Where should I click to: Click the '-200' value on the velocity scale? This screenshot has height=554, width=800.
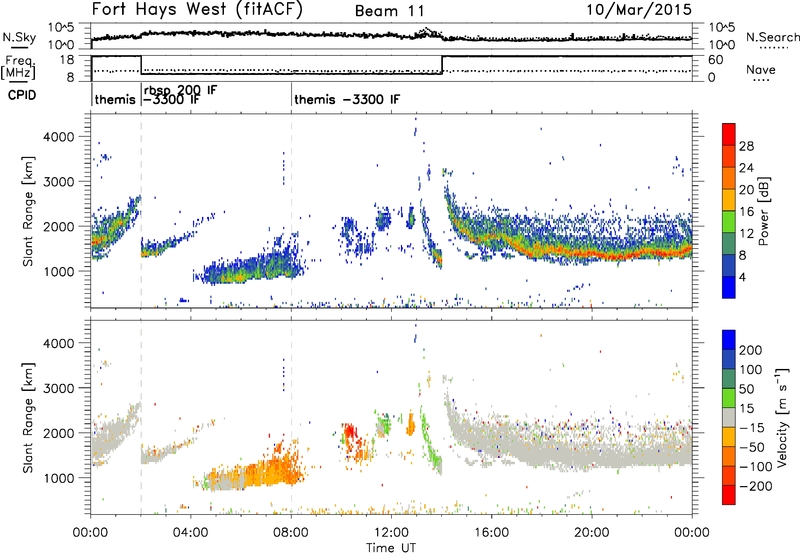click(x=756, y=486)
